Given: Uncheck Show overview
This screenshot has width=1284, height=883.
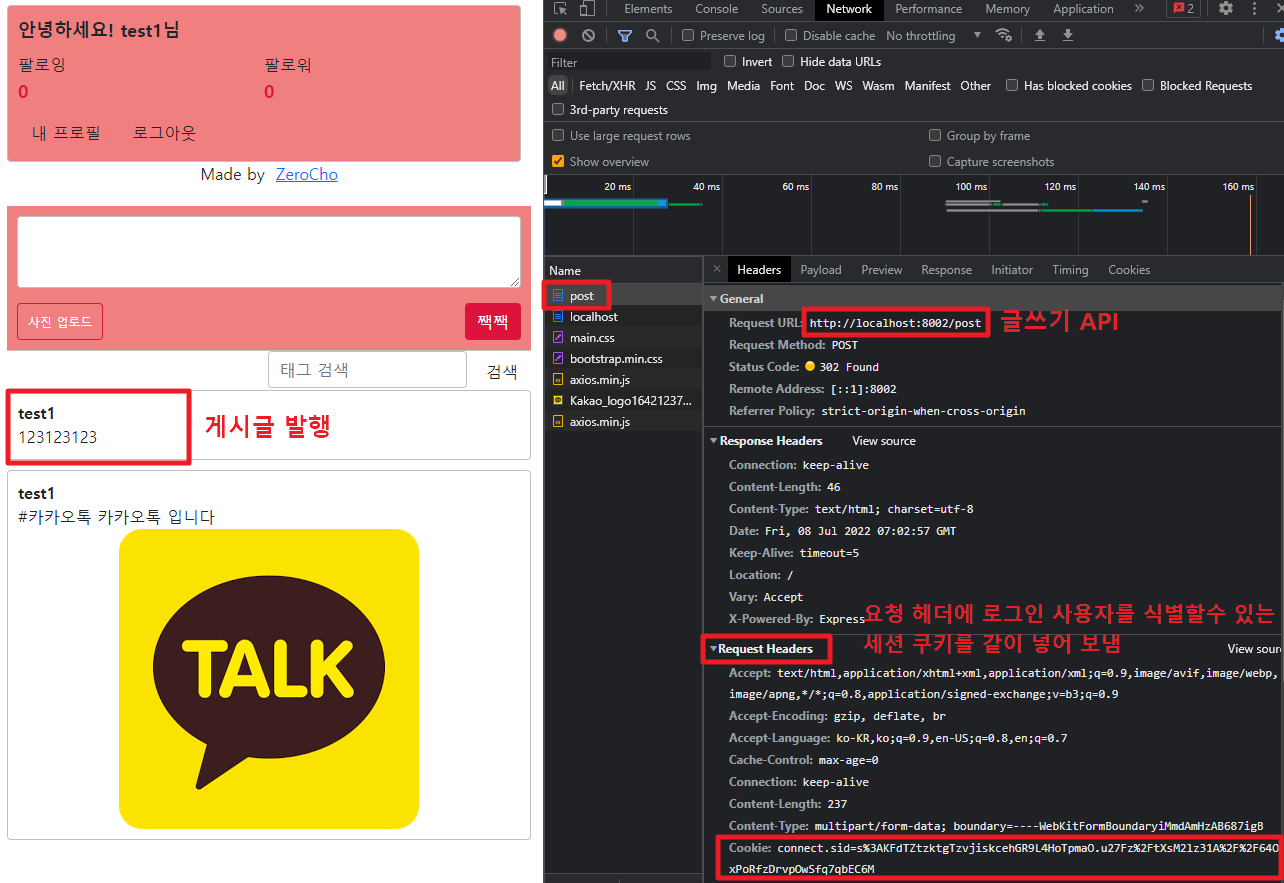Looking at the screenshot, I should [558, 161].
